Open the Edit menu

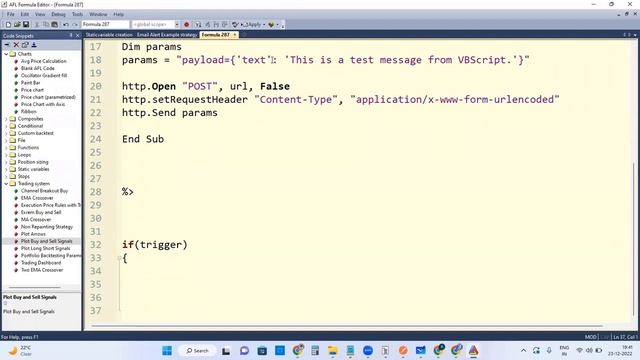pos(25,14)
